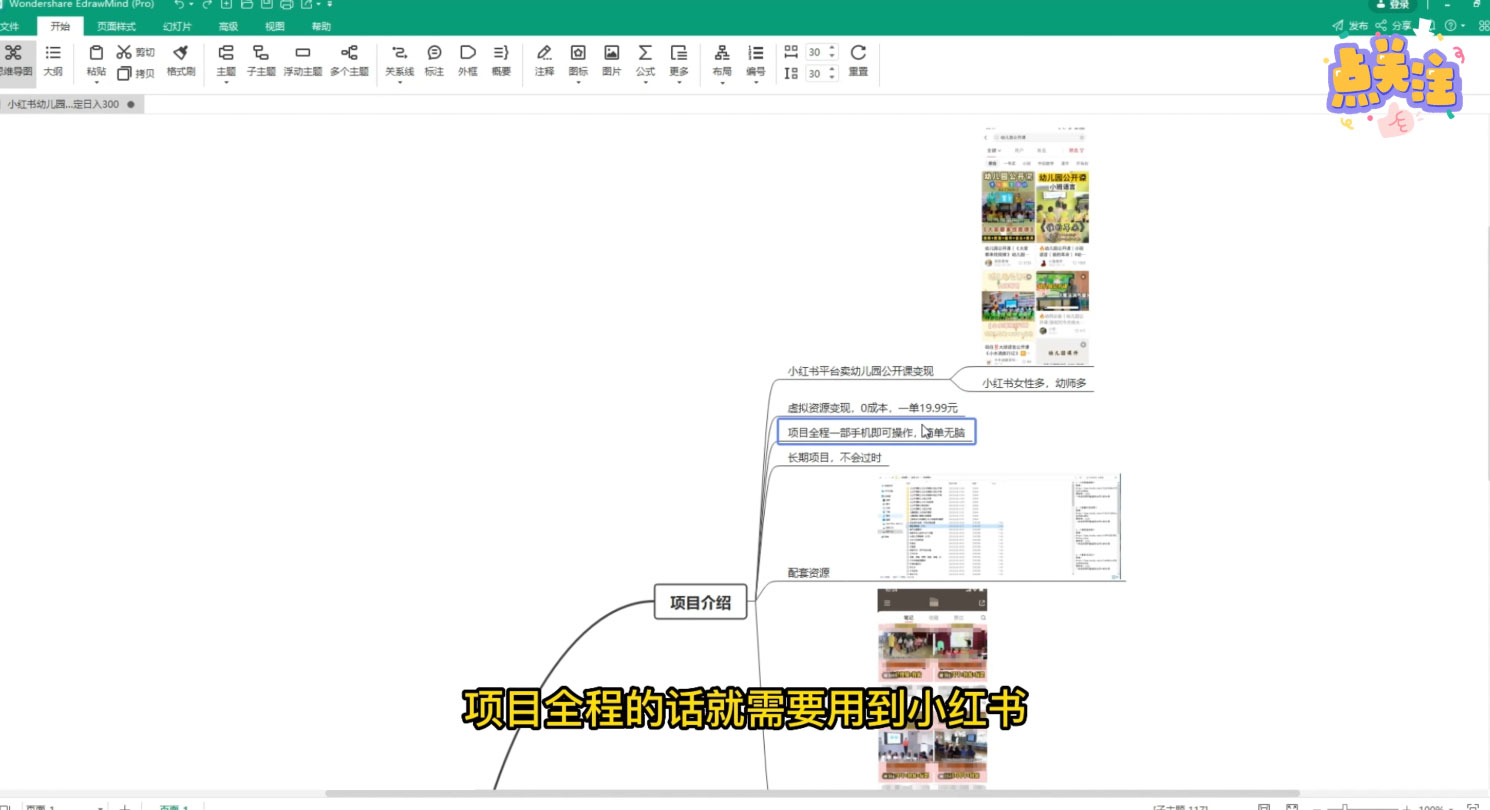Image resolution: width=1490 pixels, height=810 pixels.
Task: Select the 格式刷 format painter tool
Action: [179, 60]
